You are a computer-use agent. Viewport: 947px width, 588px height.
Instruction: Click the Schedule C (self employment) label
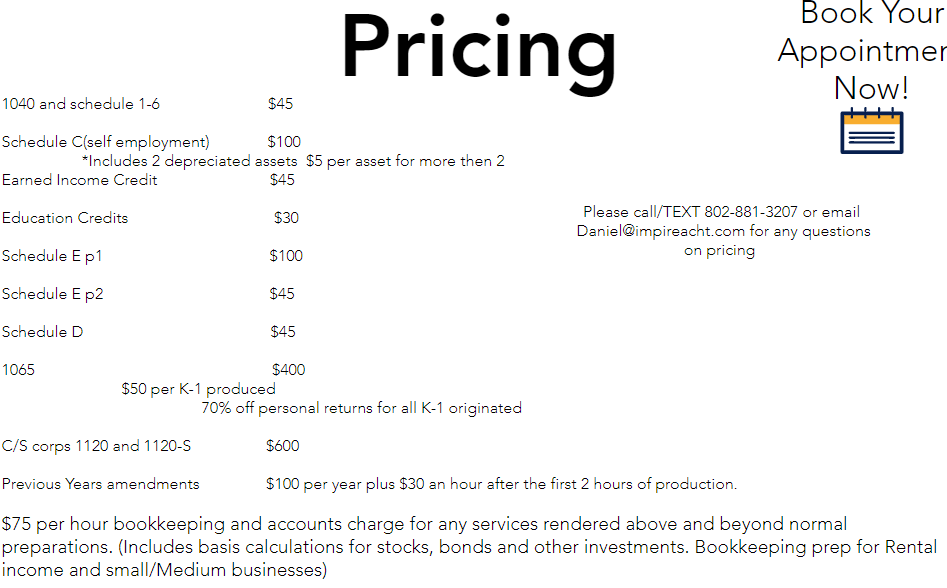click(106, 142)
